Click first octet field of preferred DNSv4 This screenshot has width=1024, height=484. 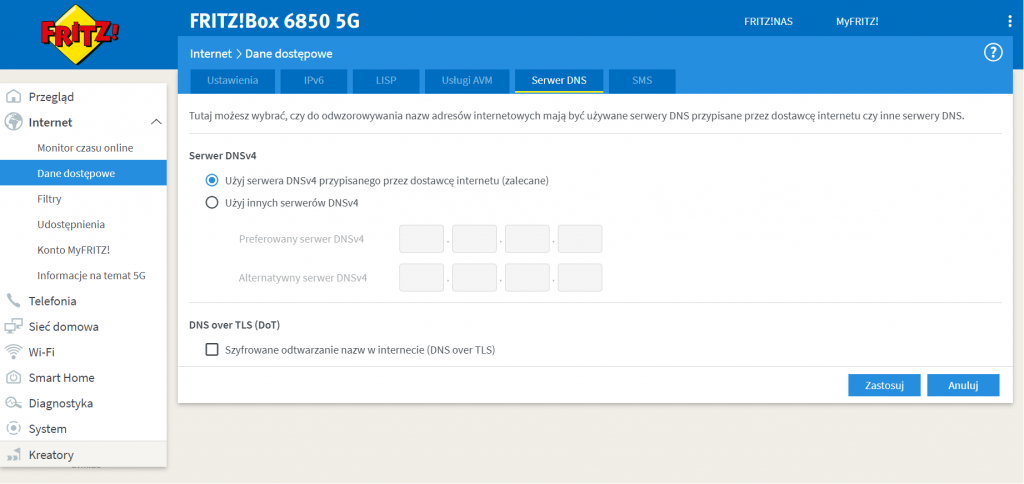coord(421,239)
